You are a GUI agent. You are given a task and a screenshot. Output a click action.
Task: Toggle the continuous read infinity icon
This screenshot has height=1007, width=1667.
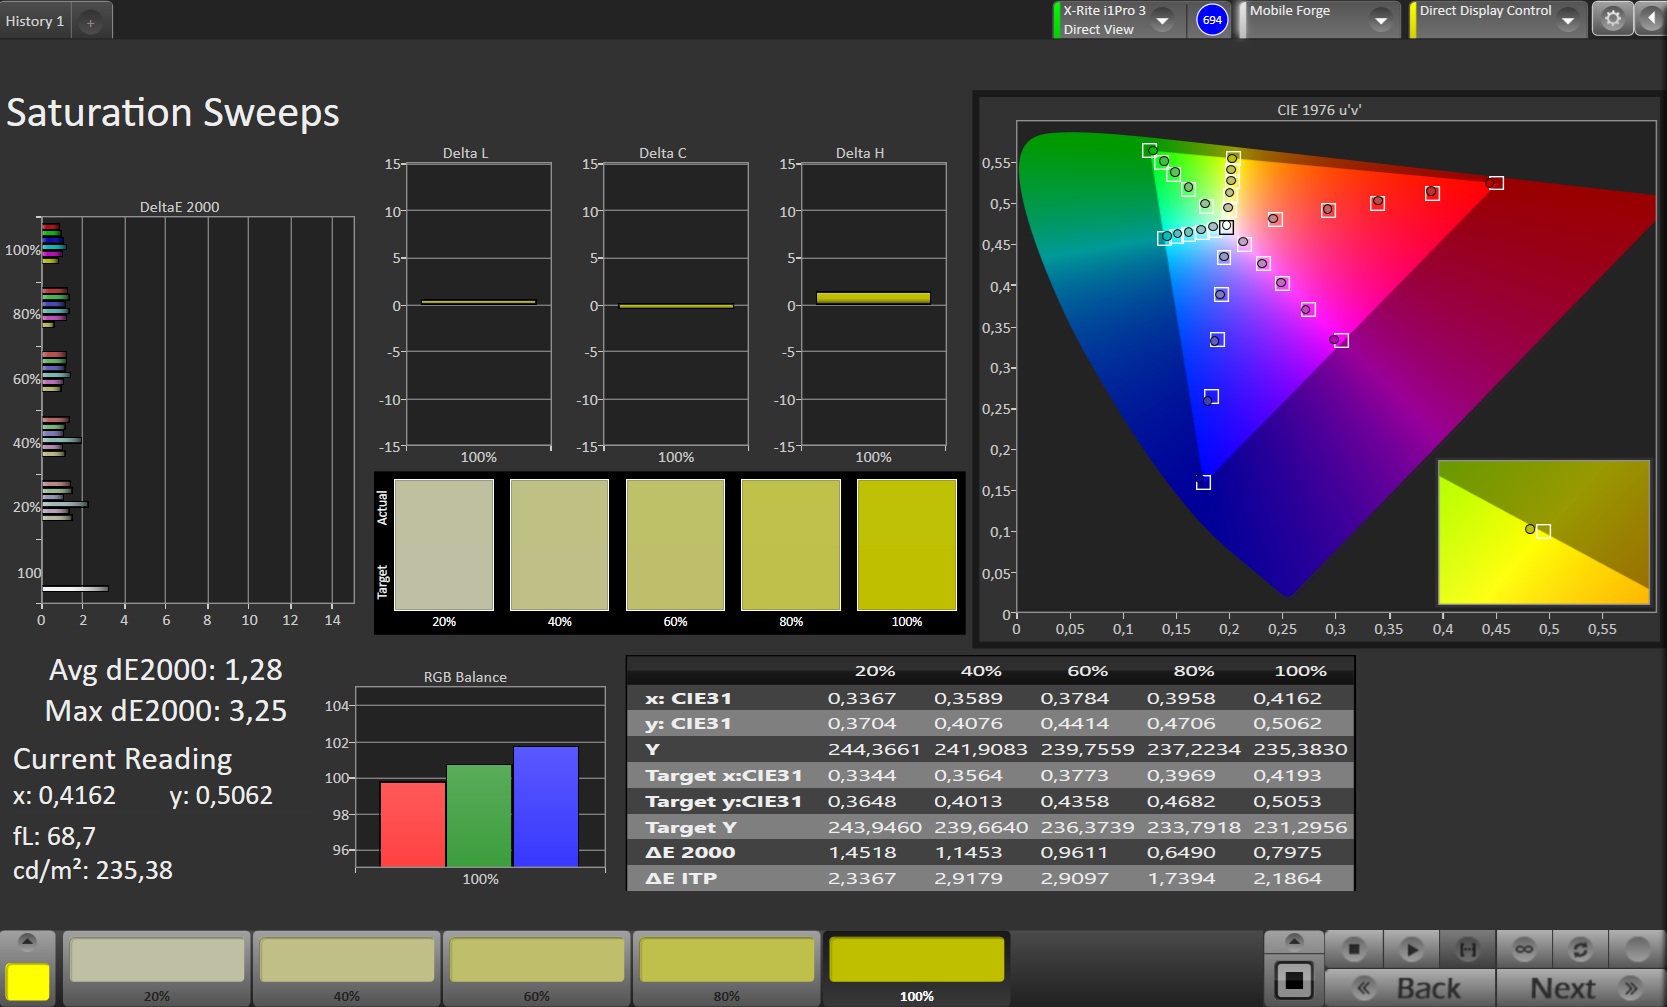(1524, 948)
